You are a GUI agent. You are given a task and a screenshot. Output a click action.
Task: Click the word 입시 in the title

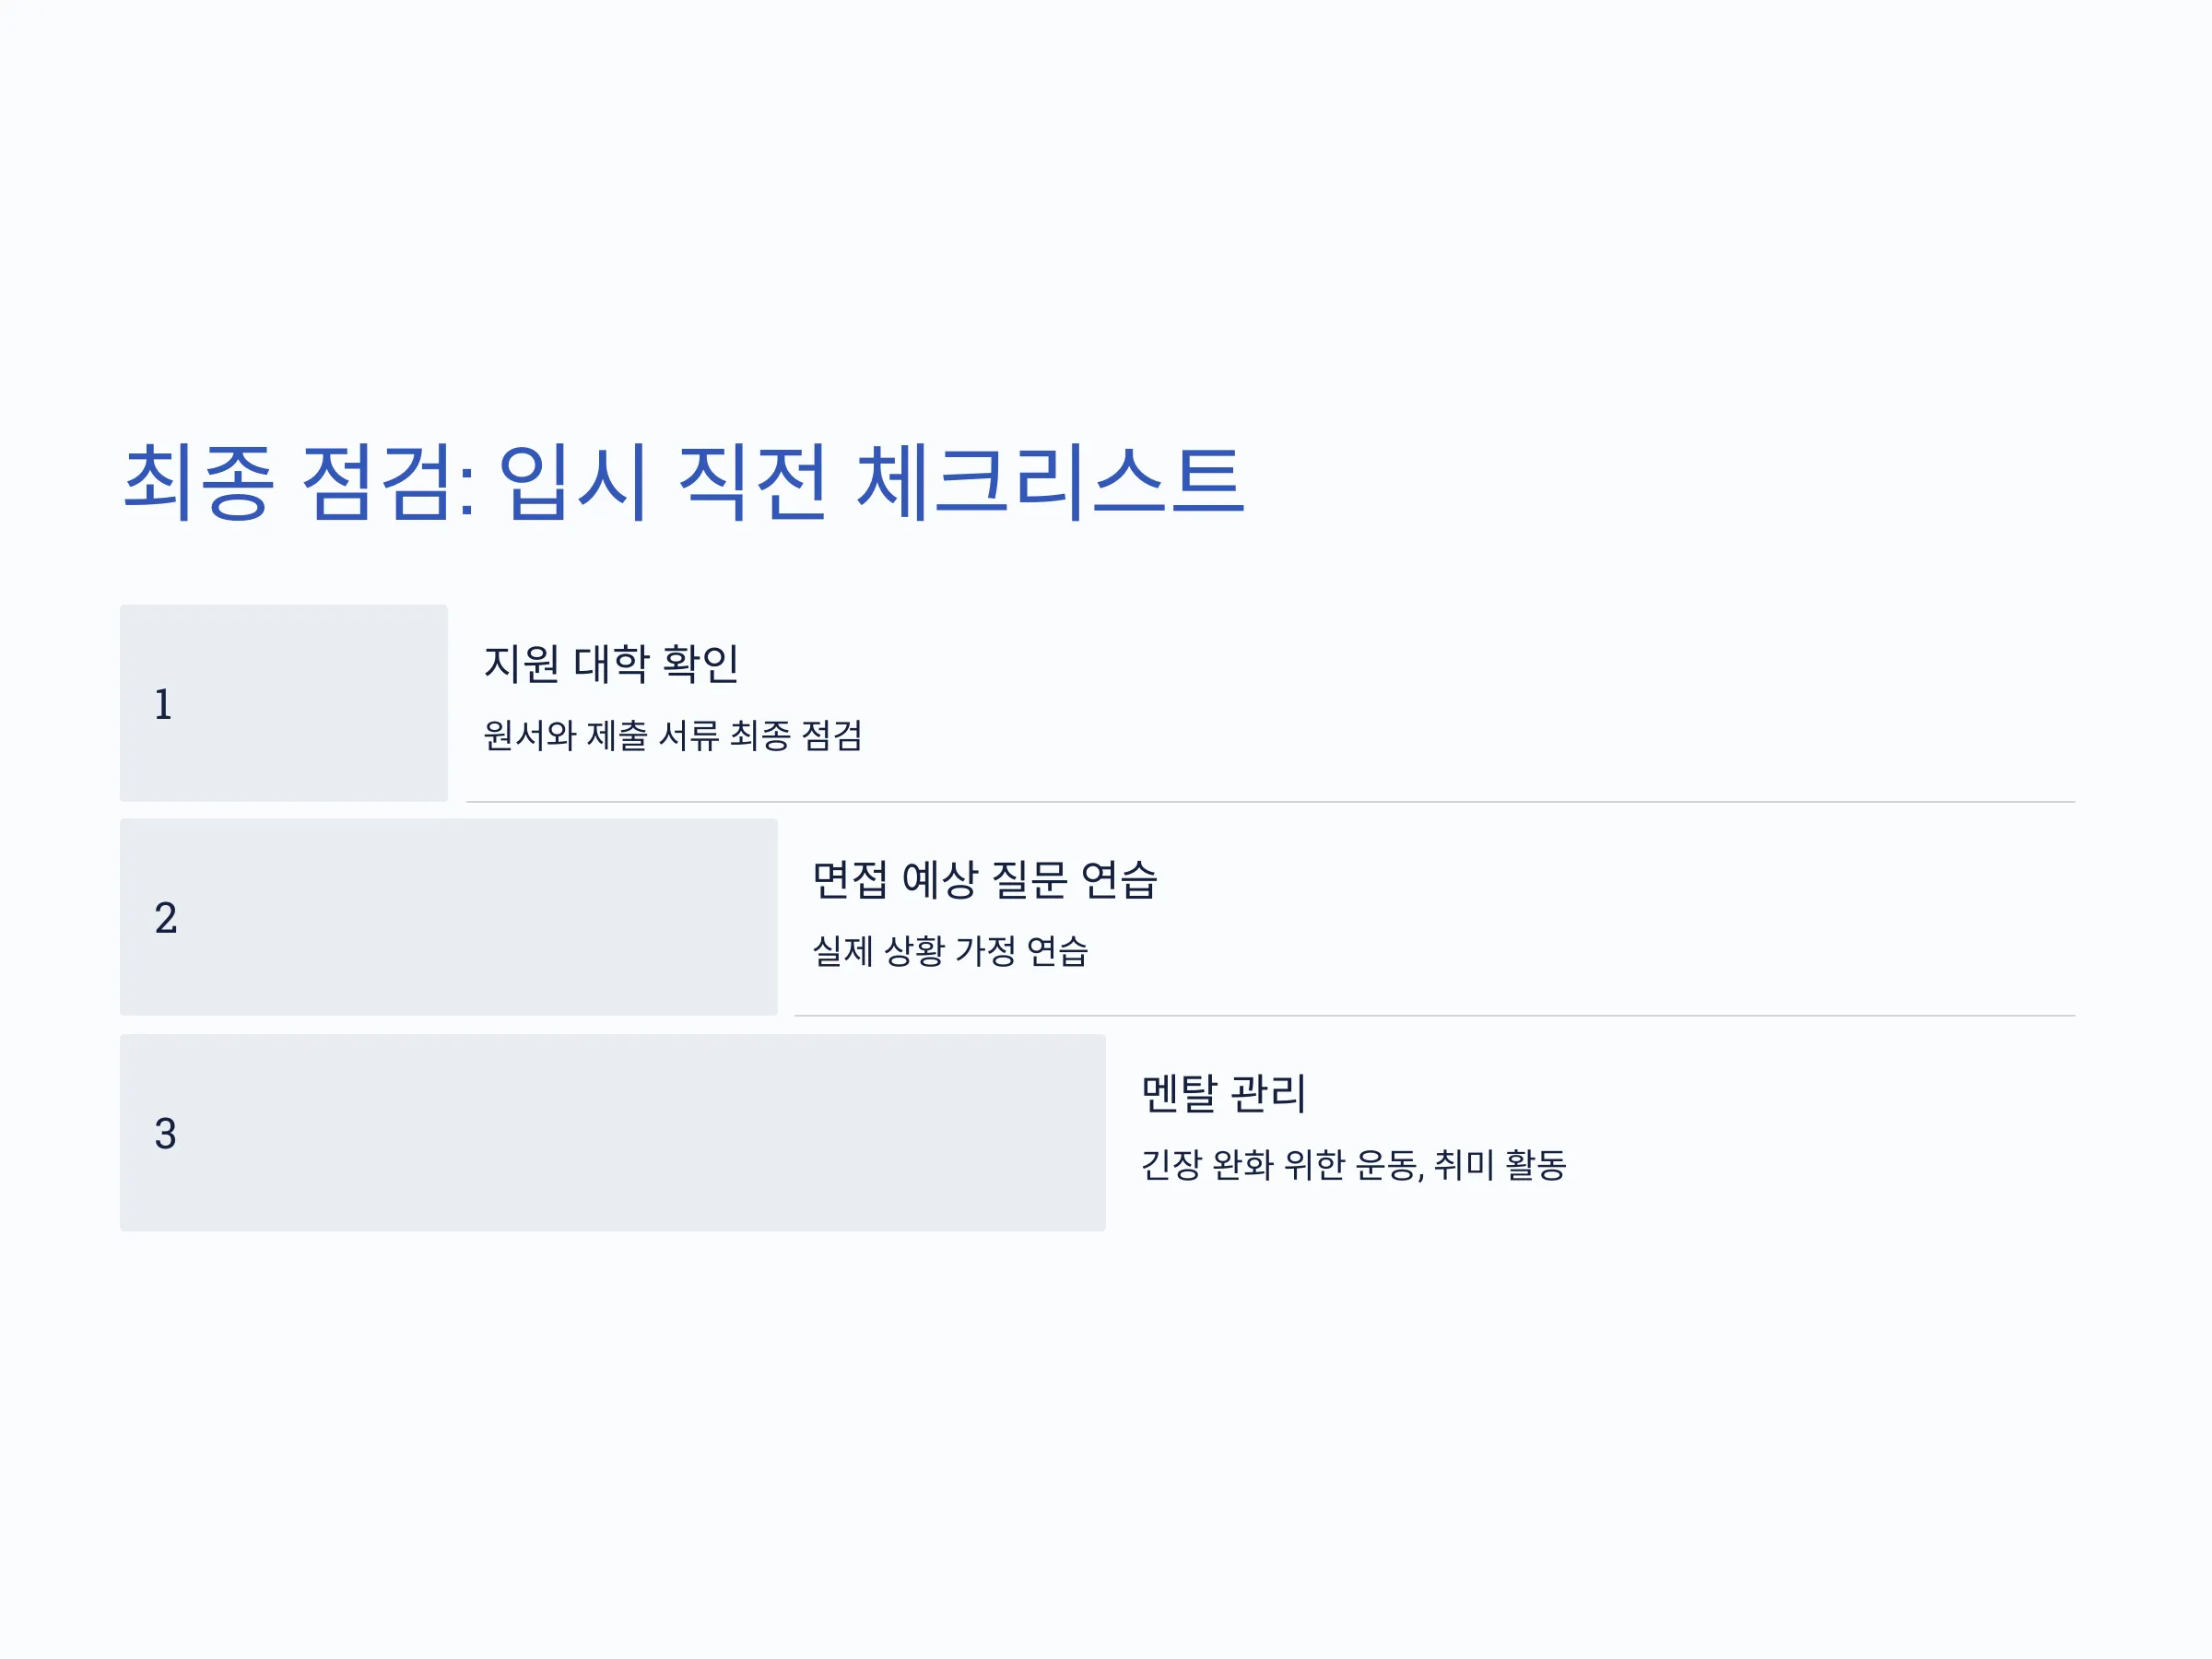(x=573, y=483)
